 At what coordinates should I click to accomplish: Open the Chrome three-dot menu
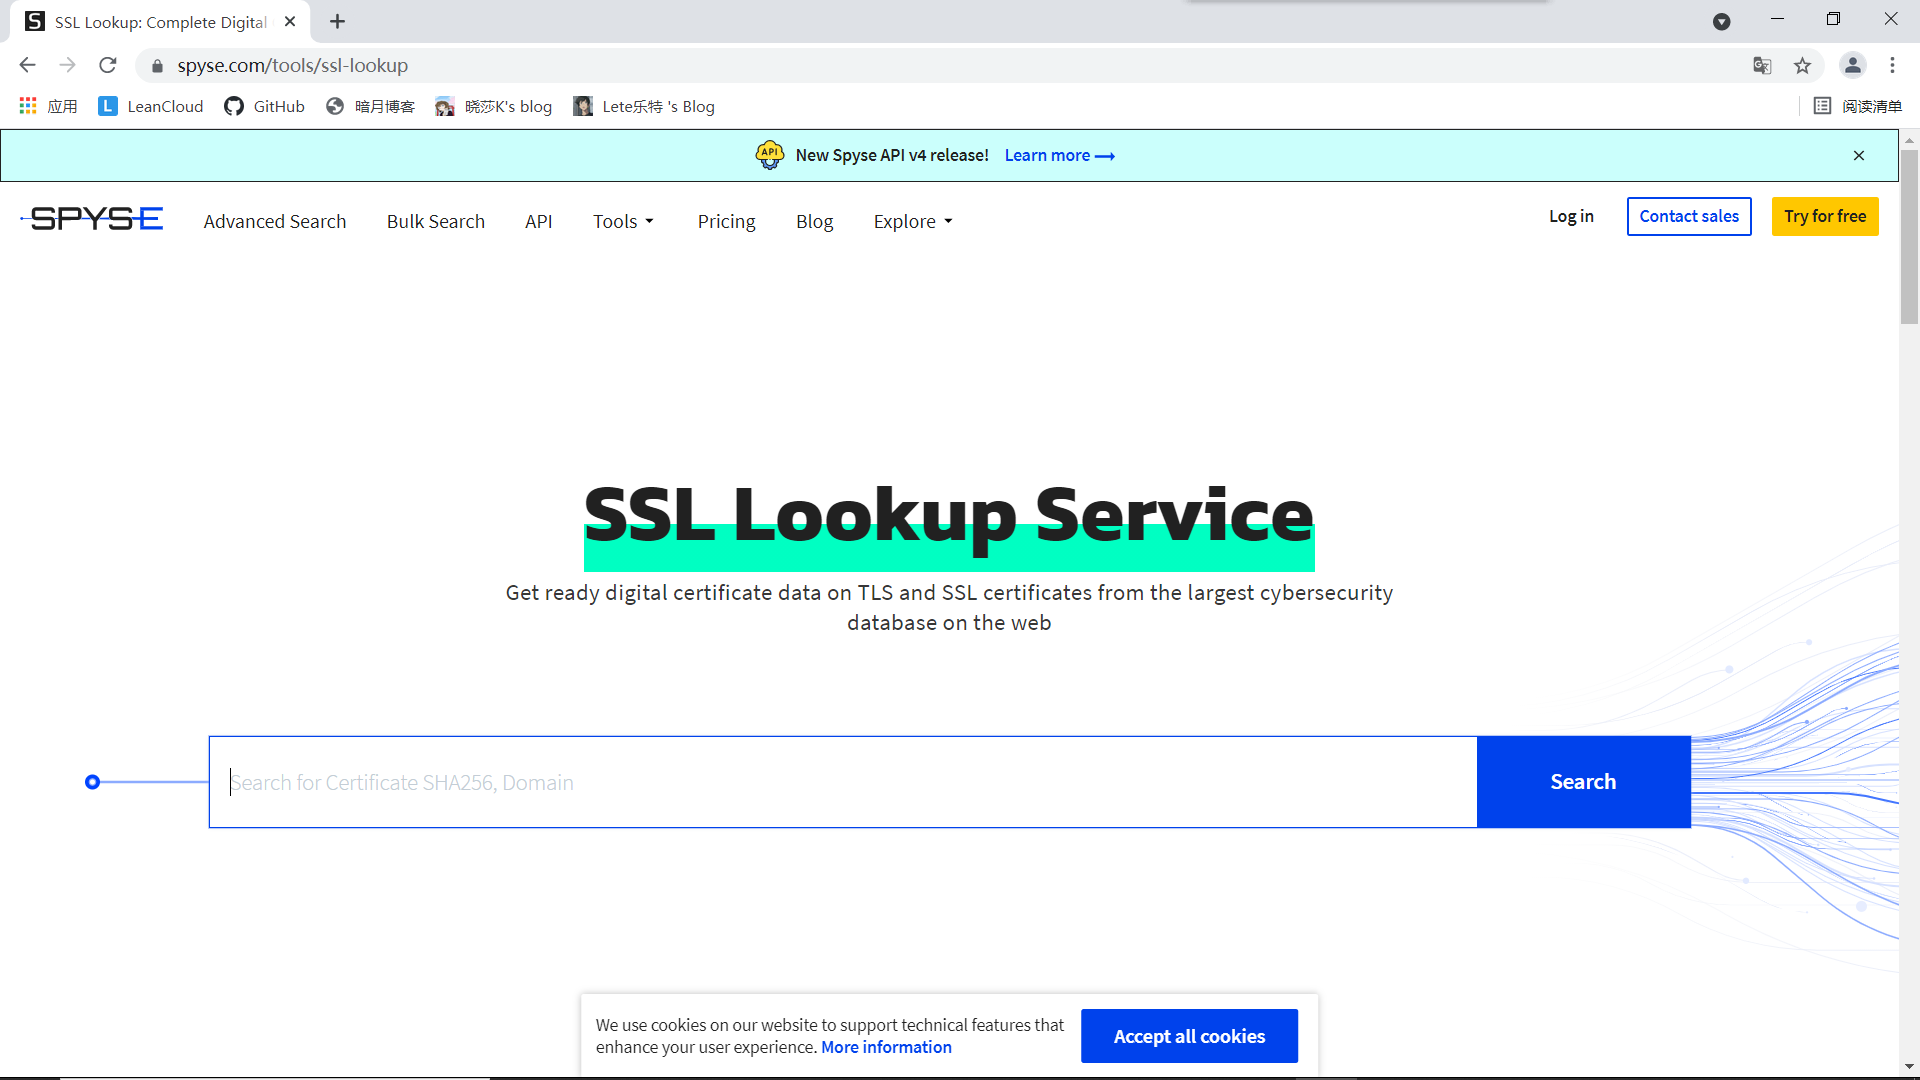pos(1892,66)
